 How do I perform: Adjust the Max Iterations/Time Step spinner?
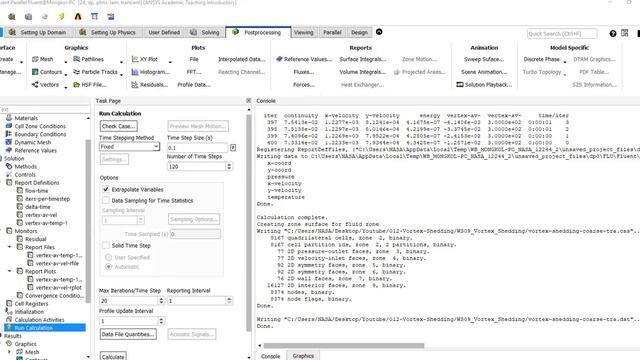(x=161, y=301)
